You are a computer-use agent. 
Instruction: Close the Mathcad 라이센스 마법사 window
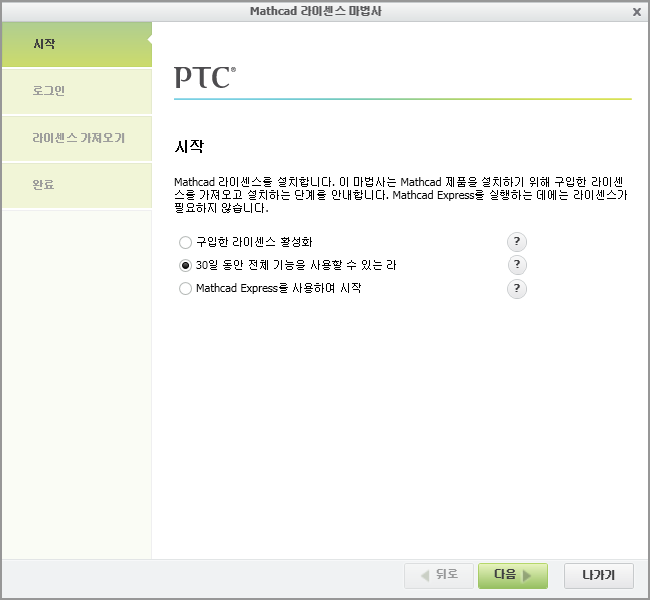(637, 12)
